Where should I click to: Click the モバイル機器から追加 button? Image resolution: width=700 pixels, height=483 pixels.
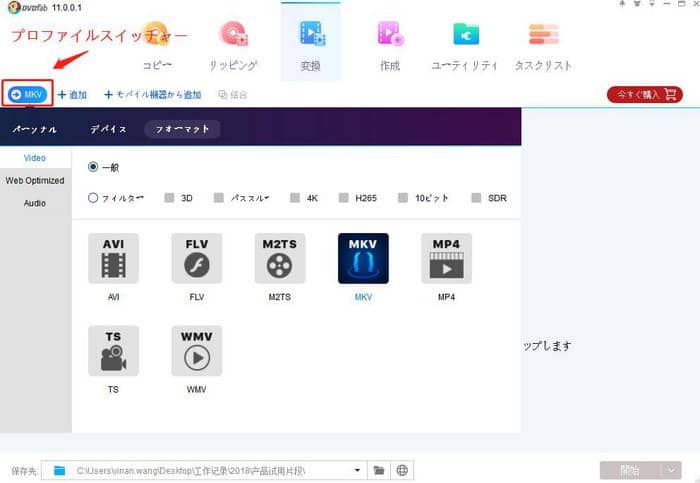click(153, 95)
